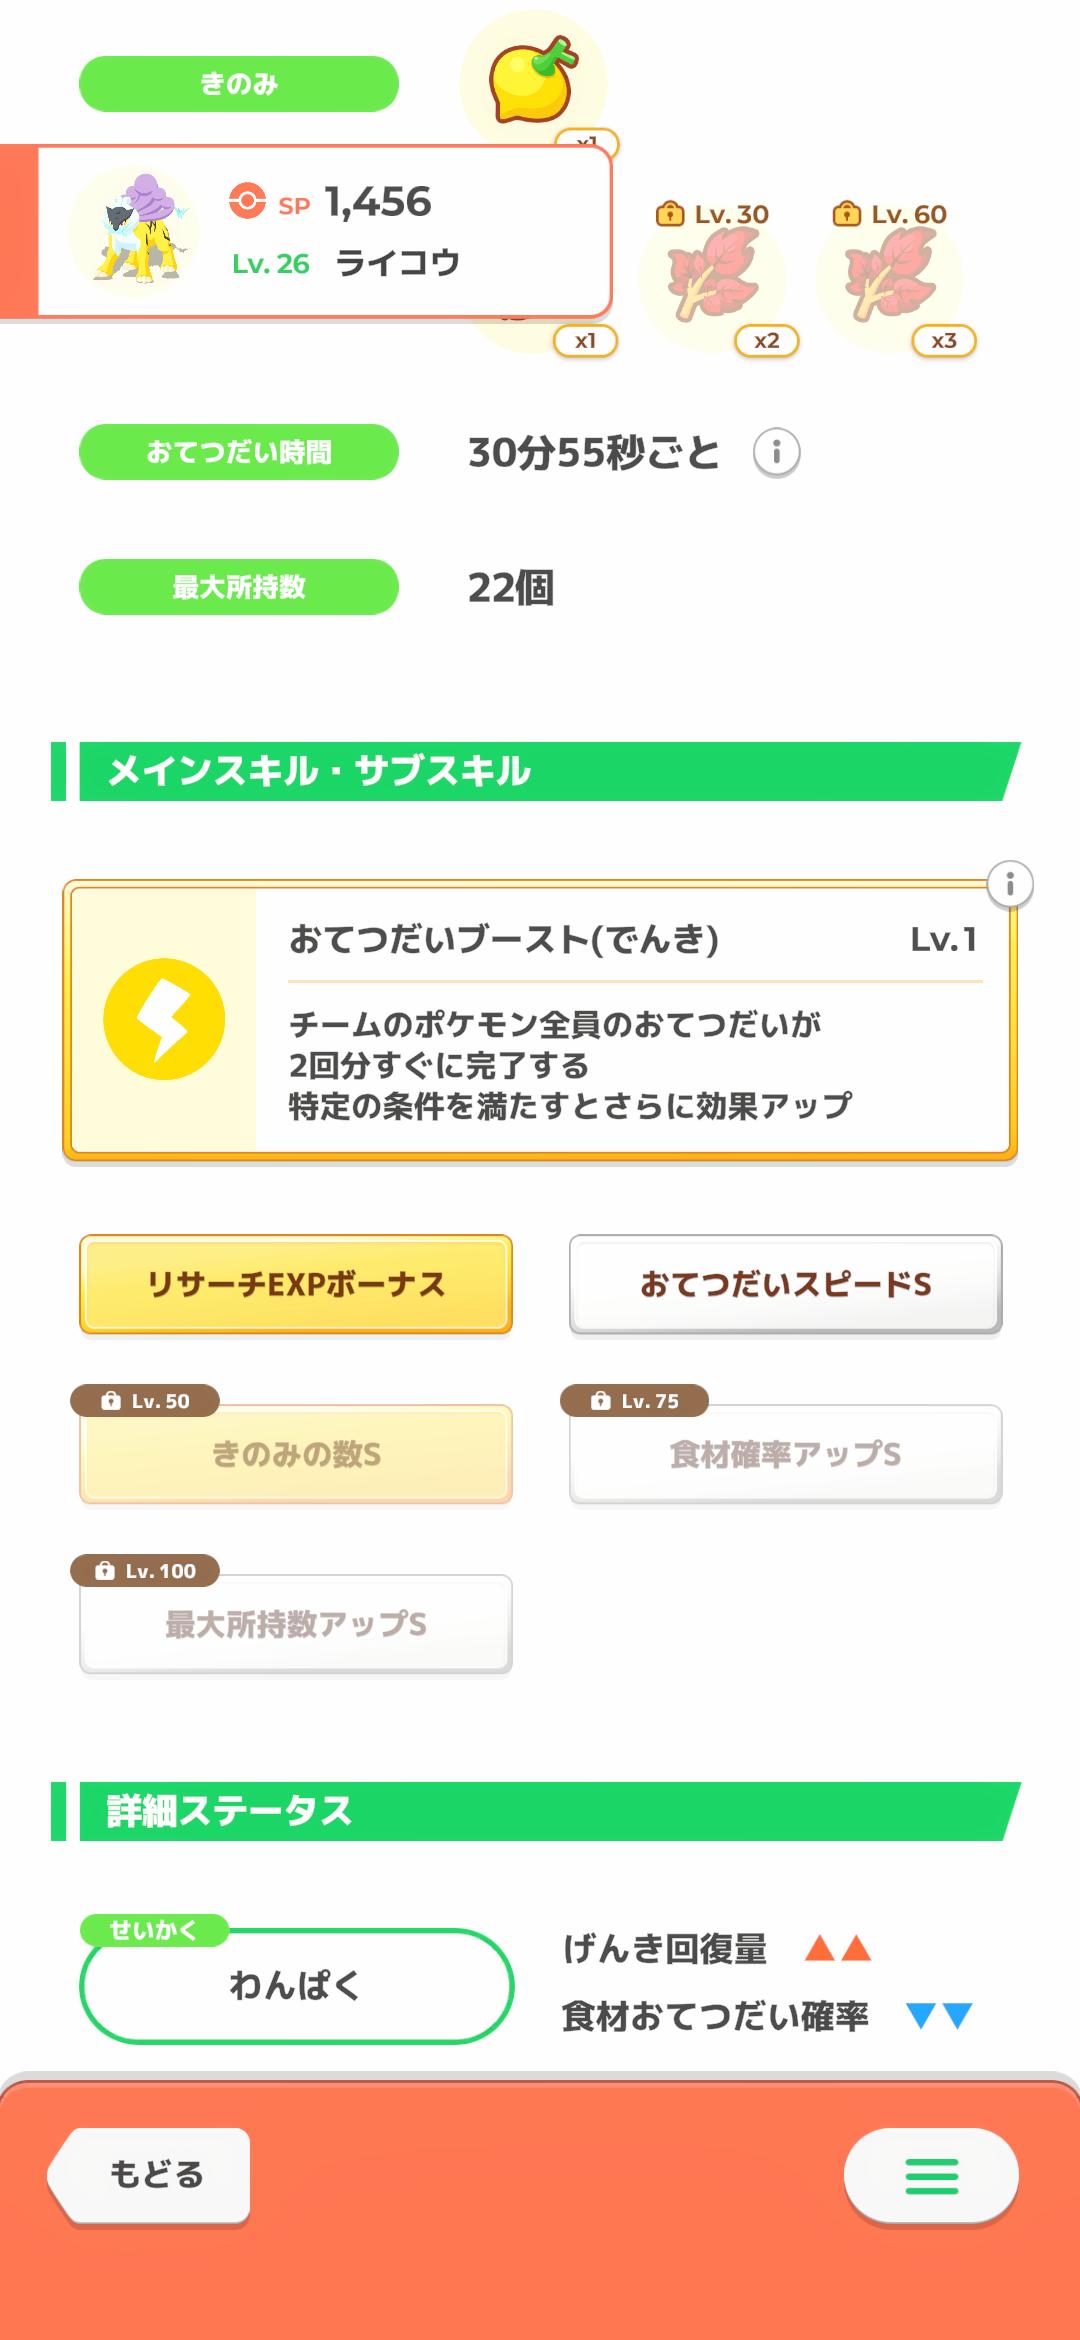Image resolution: width=1080 pixels, height=2340 pixels.
Task: Tap locked 最大所持数アップS sub skill
Action: pos(296,1624)
